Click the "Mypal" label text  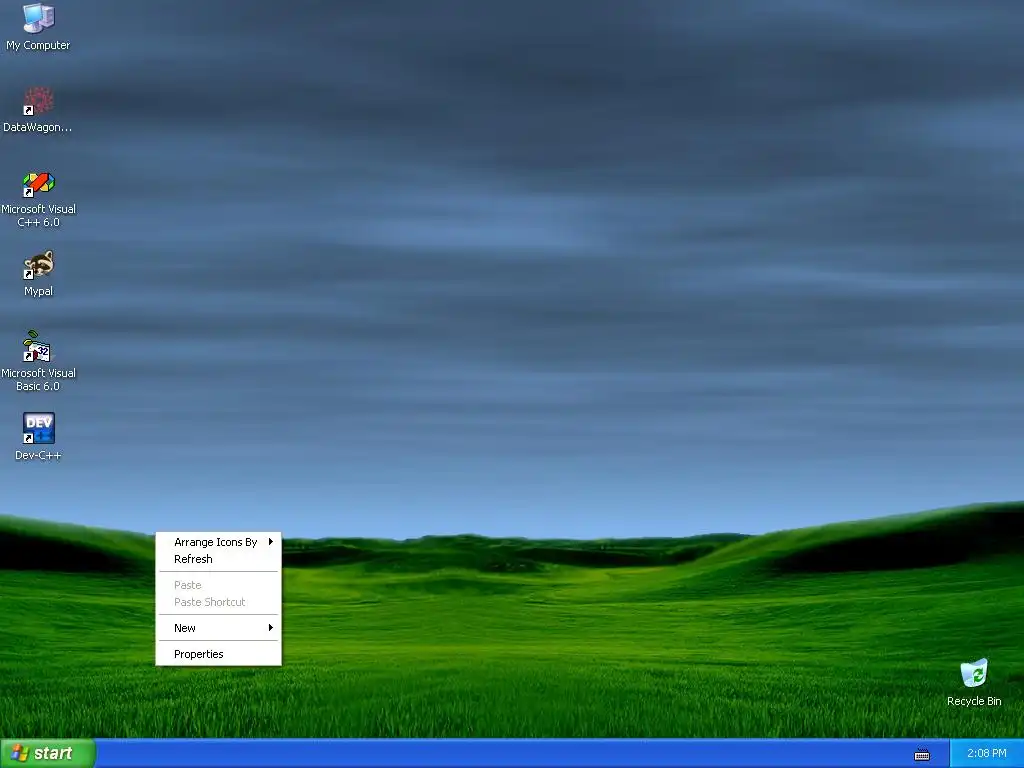point(38,291)
